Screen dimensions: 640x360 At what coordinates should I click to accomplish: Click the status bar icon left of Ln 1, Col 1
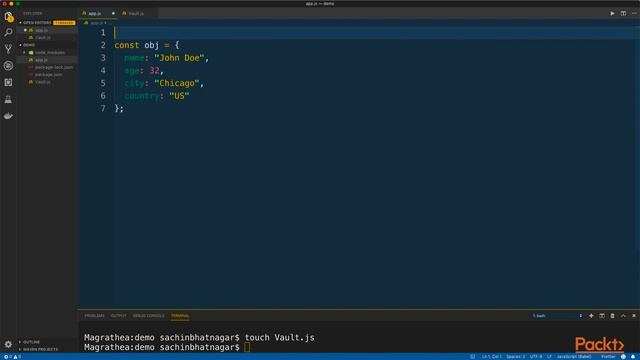(472, 357)
